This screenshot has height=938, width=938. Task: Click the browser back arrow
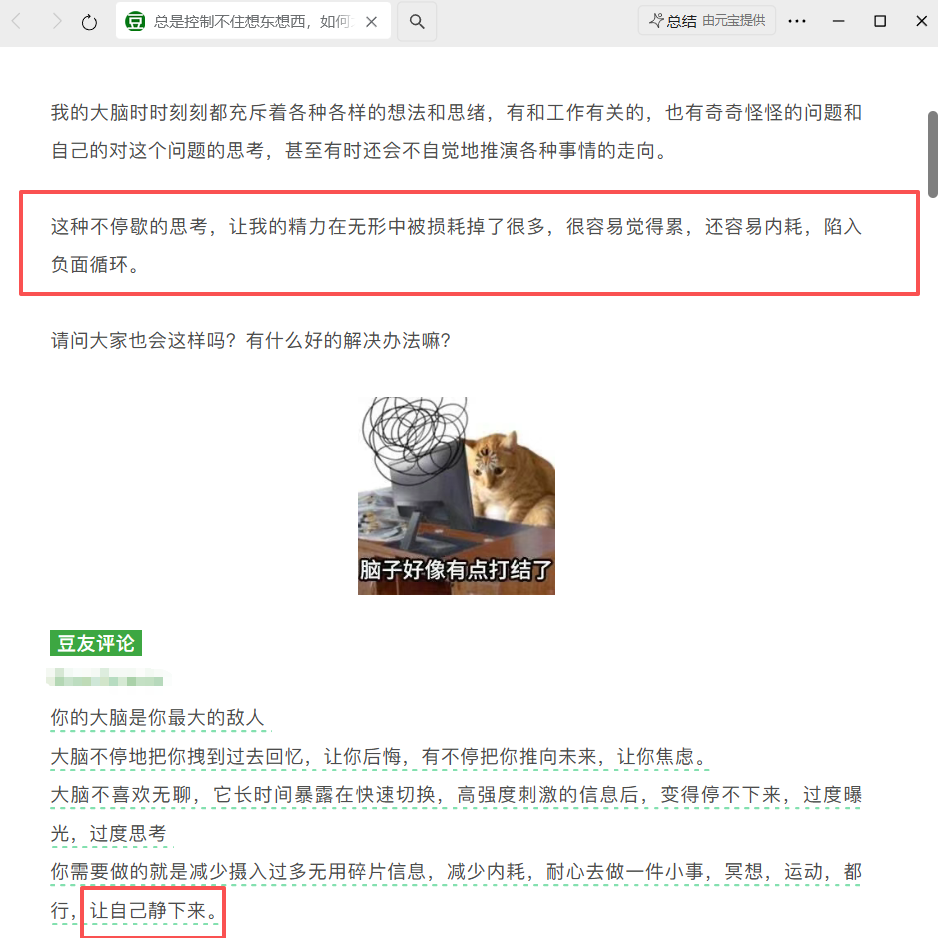point(17,22)
